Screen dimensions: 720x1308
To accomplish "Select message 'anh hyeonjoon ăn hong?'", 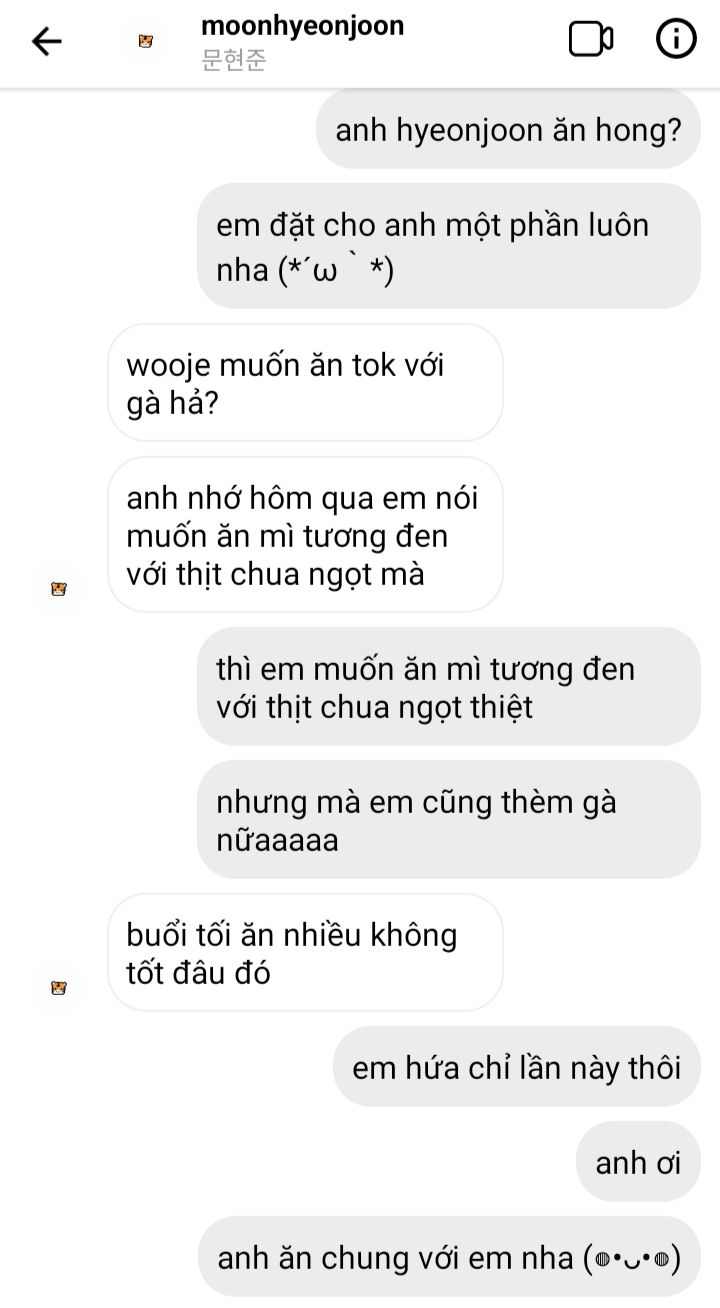I will pyautogui.click(x=508, y=129).
